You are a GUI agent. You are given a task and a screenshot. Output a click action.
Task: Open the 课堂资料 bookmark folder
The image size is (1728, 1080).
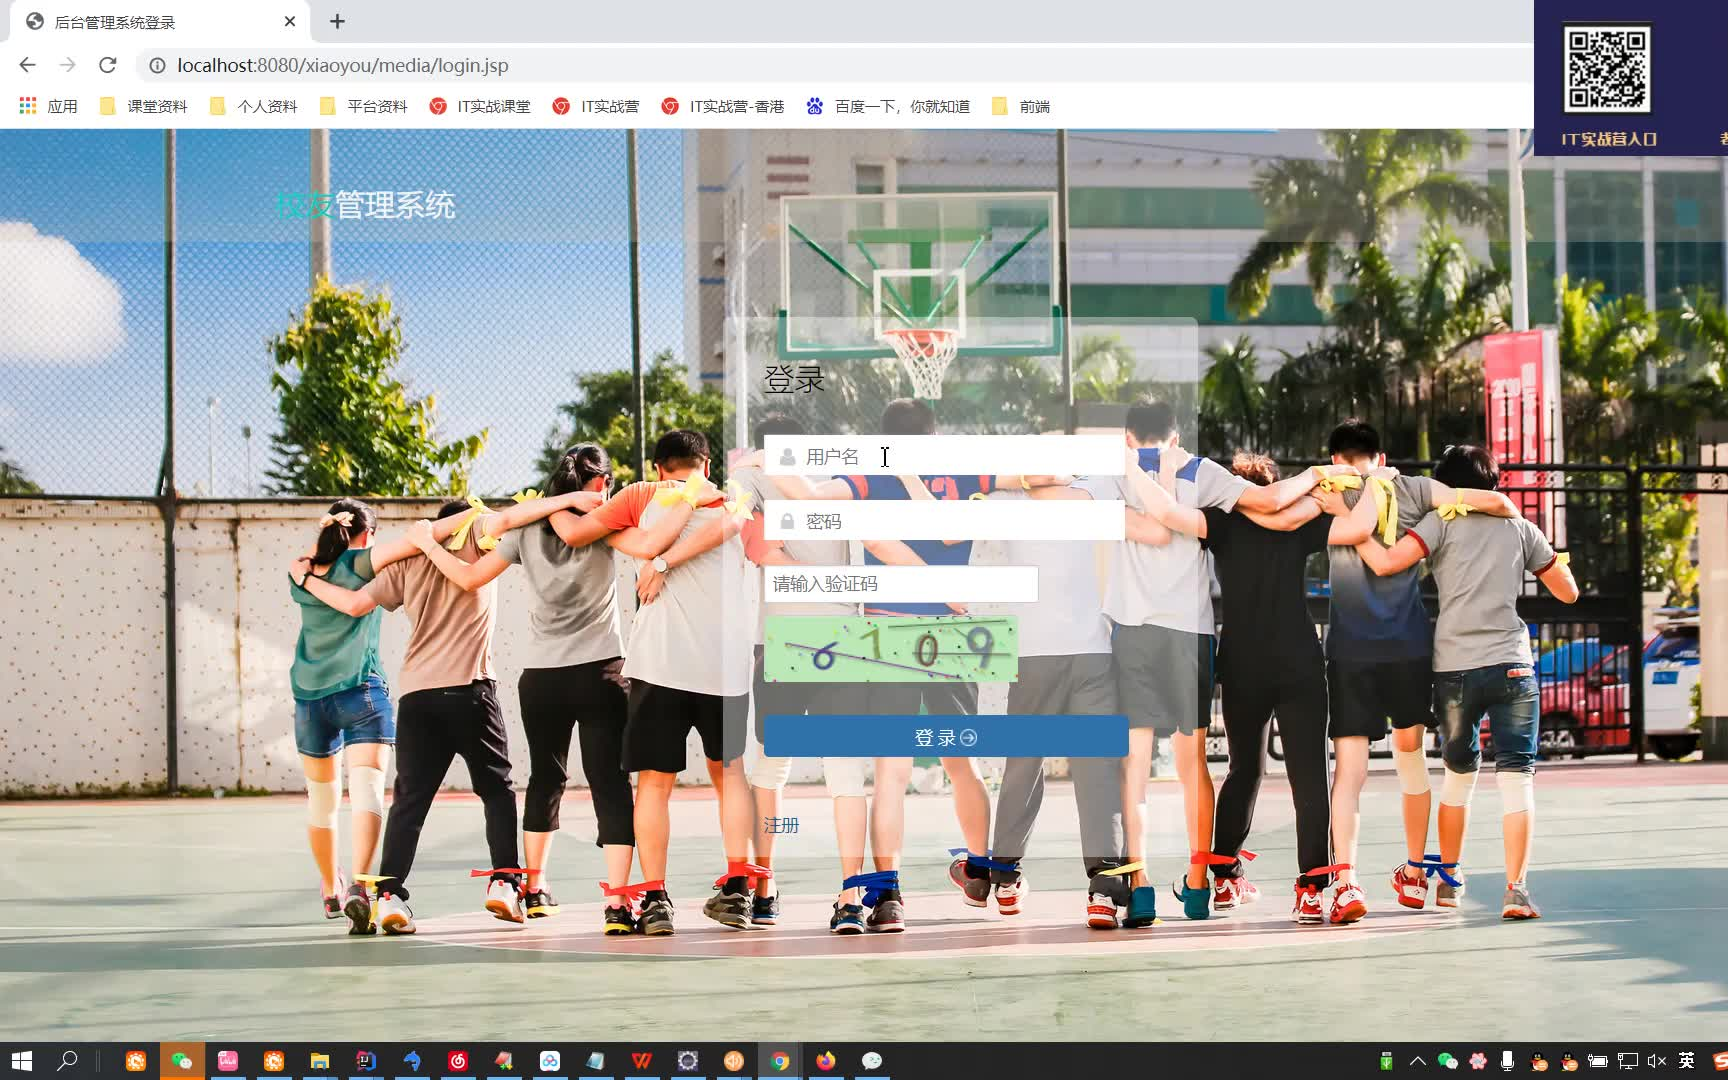click(144, 106)
